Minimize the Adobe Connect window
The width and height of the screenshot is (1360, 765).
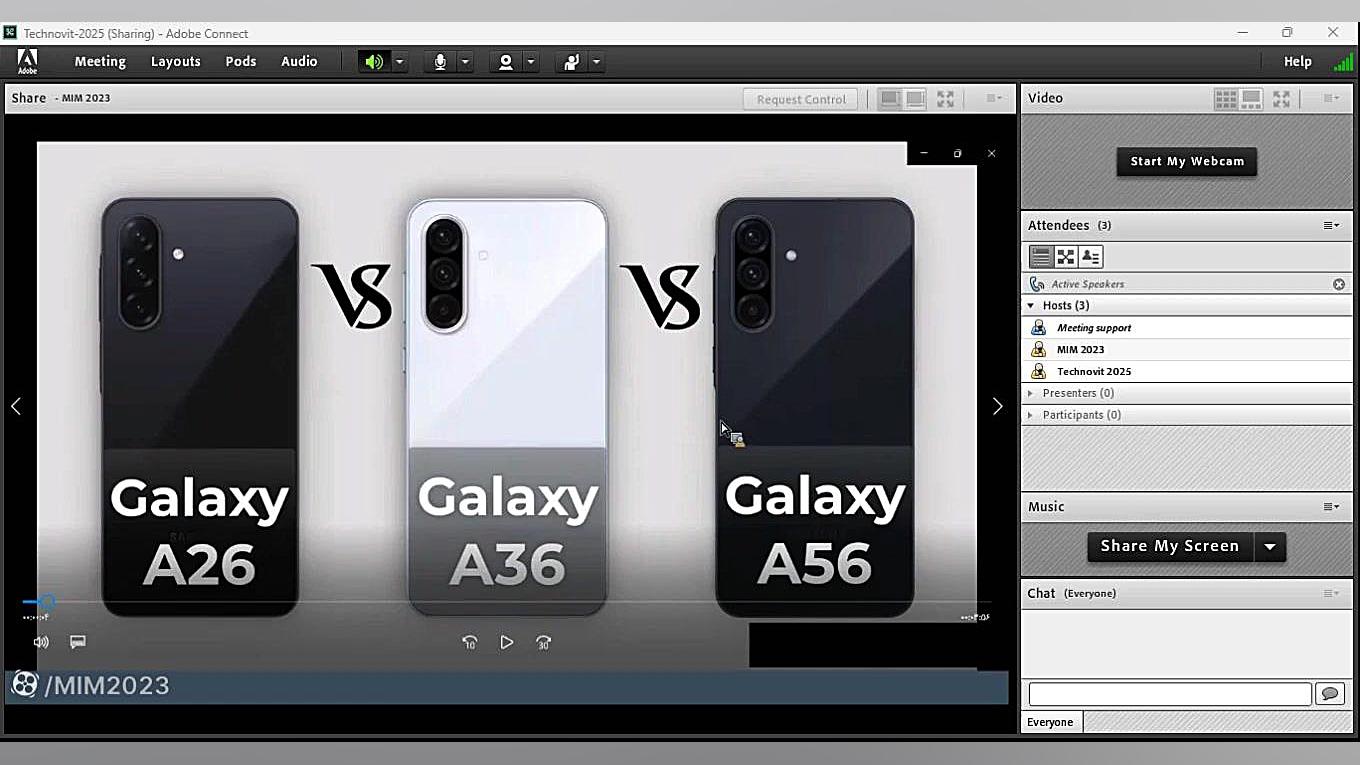pyautogui.click(x=1243, y=32)
